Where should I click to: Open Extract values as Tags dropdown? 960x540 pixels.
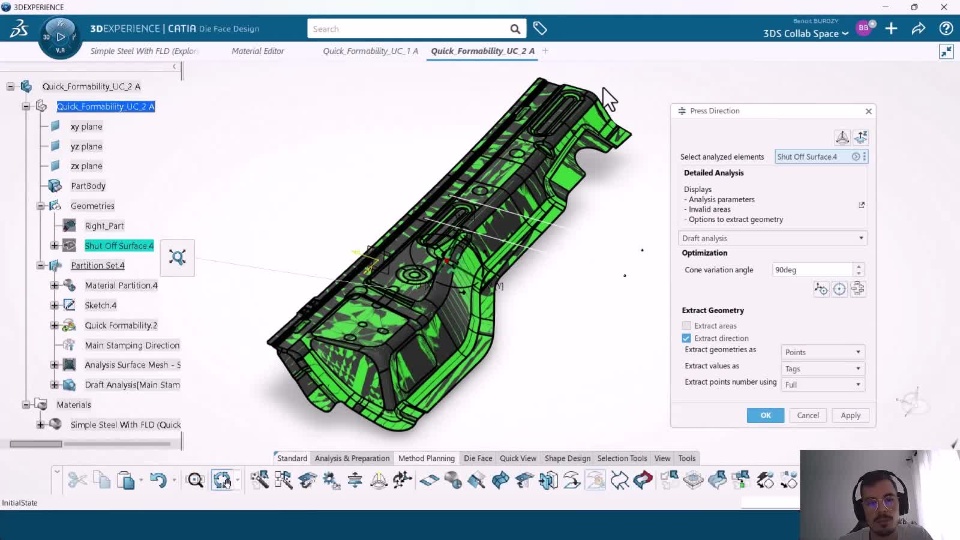pyautogui.click(x=823, y=369)
